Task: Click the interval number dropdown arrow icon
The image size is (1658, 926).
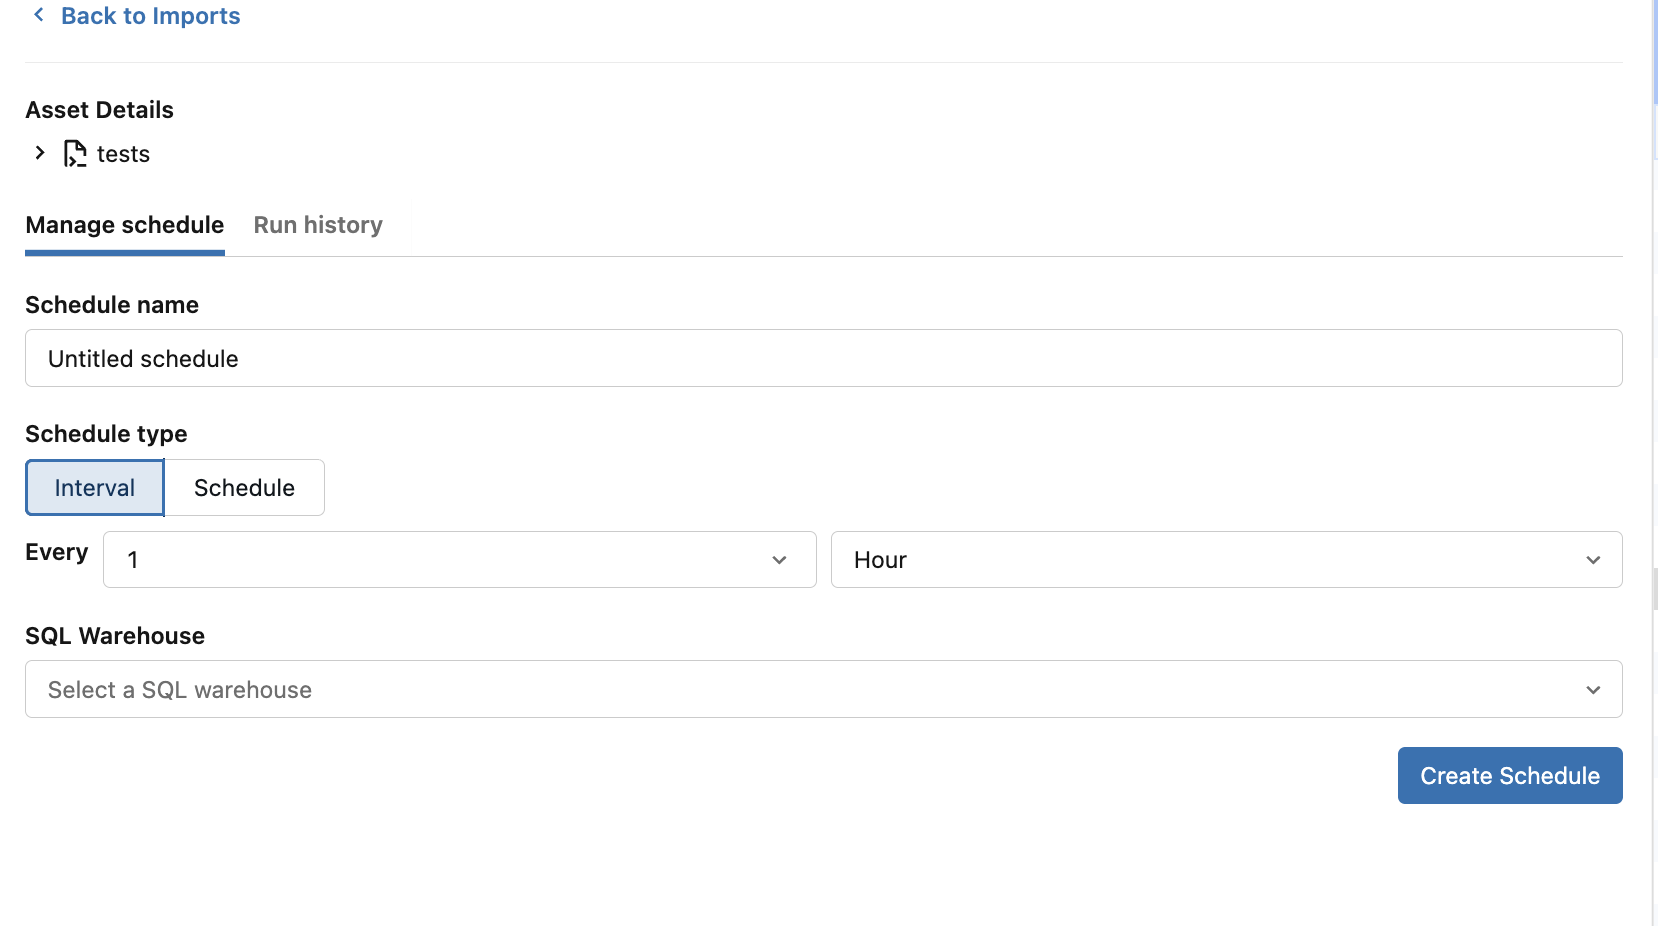Action: pos(780,560)
